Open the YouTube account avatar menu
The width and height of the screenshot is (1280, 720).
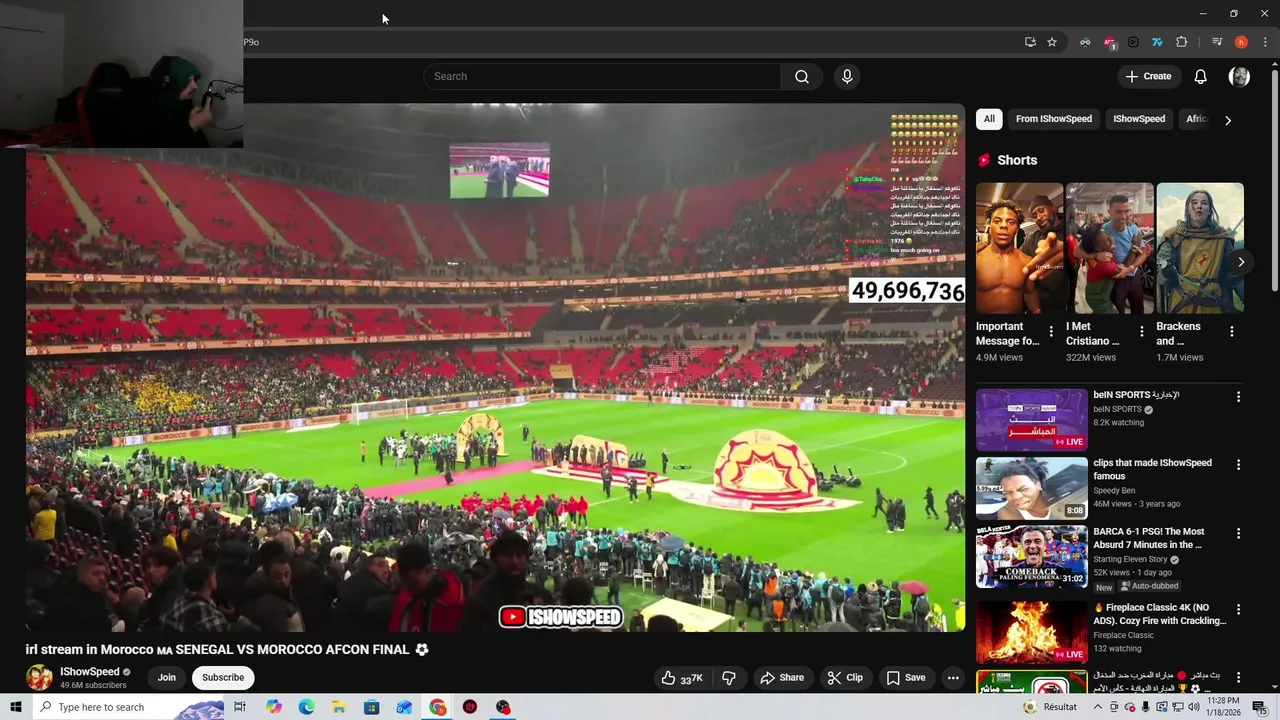click(x=1239, y=77)
